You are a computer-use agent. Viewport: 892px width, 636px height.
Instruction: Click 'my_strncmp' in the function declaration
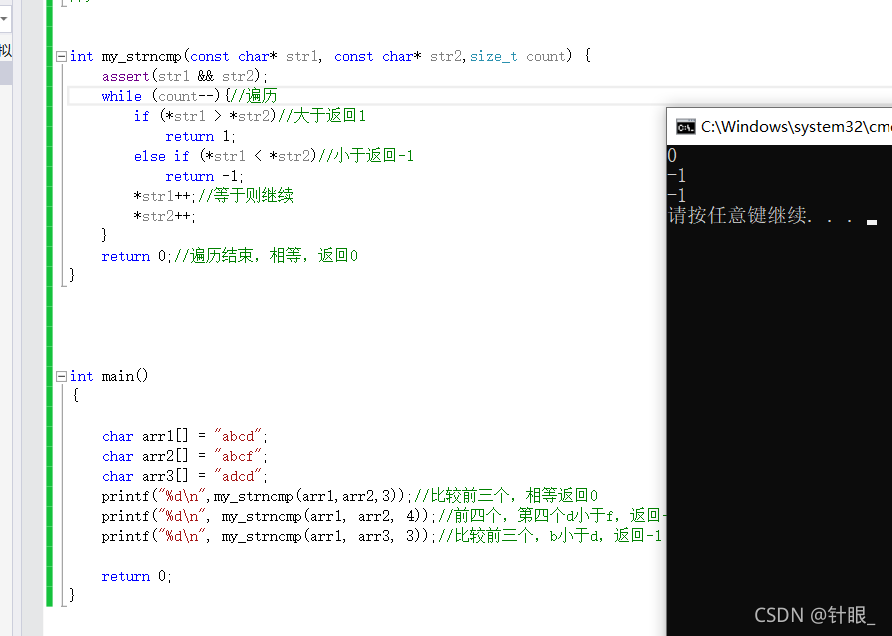141,56
